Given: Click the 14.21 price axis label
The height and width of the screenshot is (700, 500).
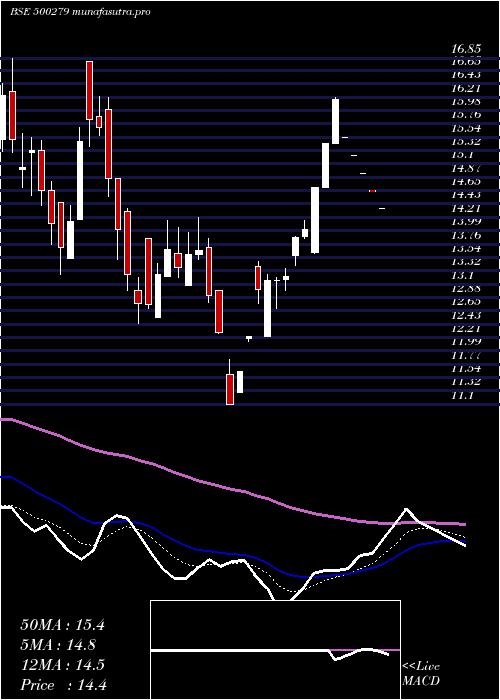Looking at the screenshot, I should 466,208.
